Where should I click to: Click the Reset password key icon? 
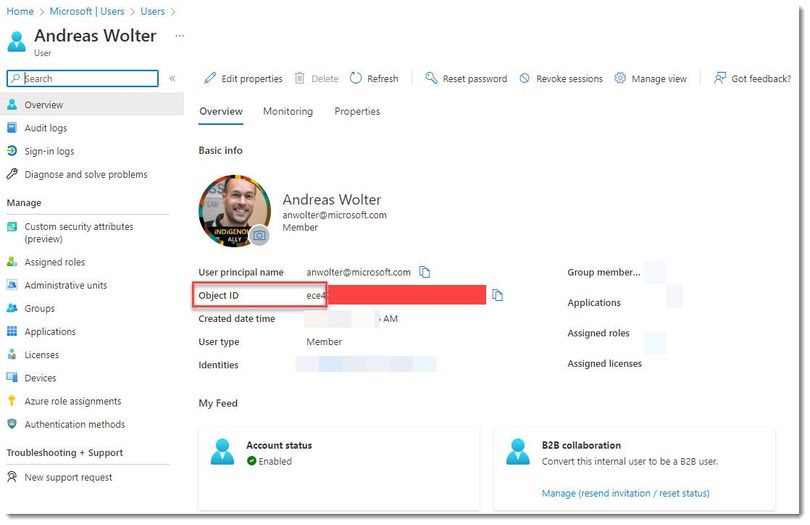point(431,78)
